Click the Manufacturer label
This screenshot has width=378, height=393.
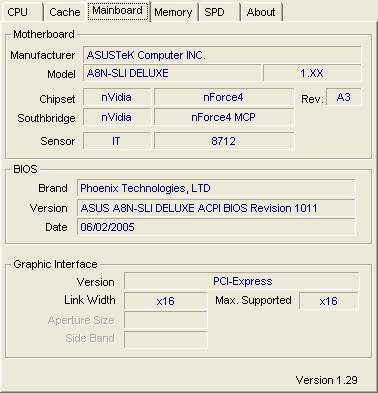click(x=43, y=55)
